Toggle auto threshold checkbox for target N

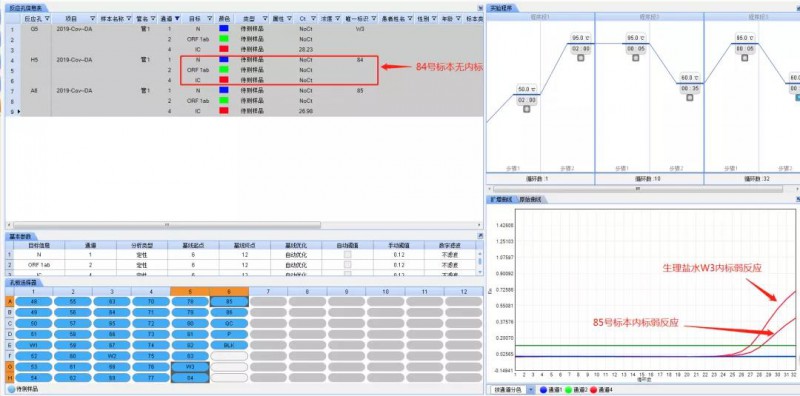[347, 254]
